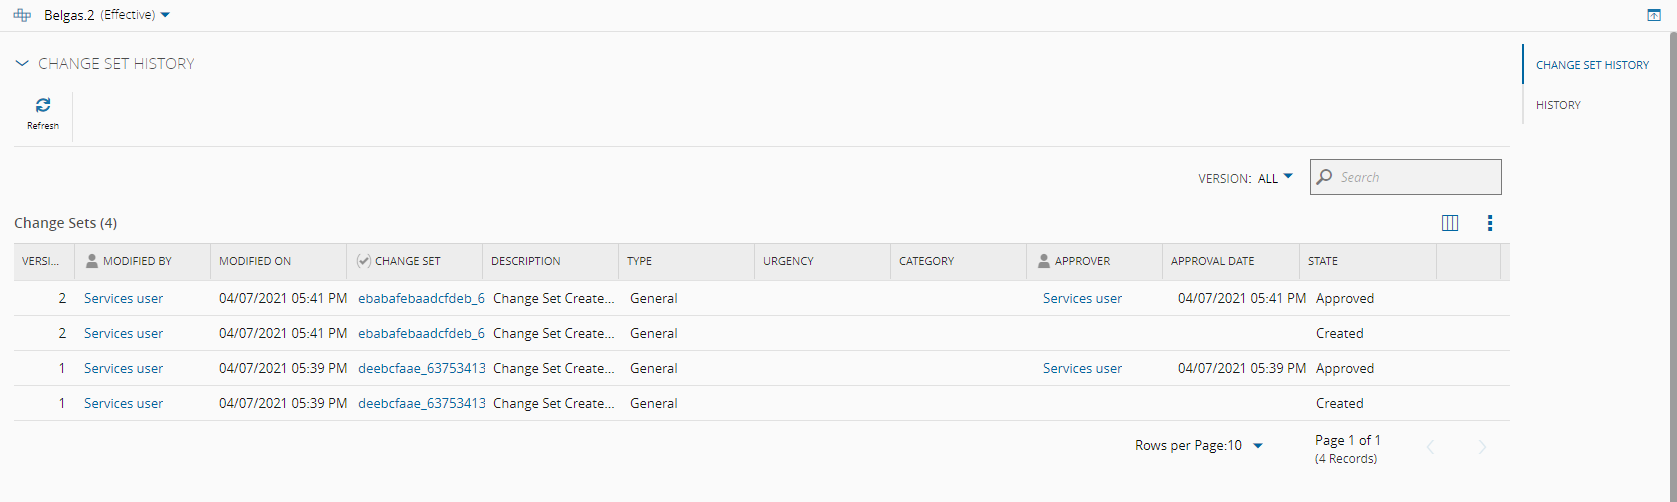Image resolution: width=1677 pixels, height=502 pixels.
Task: Open the Rows per Page dropdown
Action: pyautogui.click(x=1257, y=446)
